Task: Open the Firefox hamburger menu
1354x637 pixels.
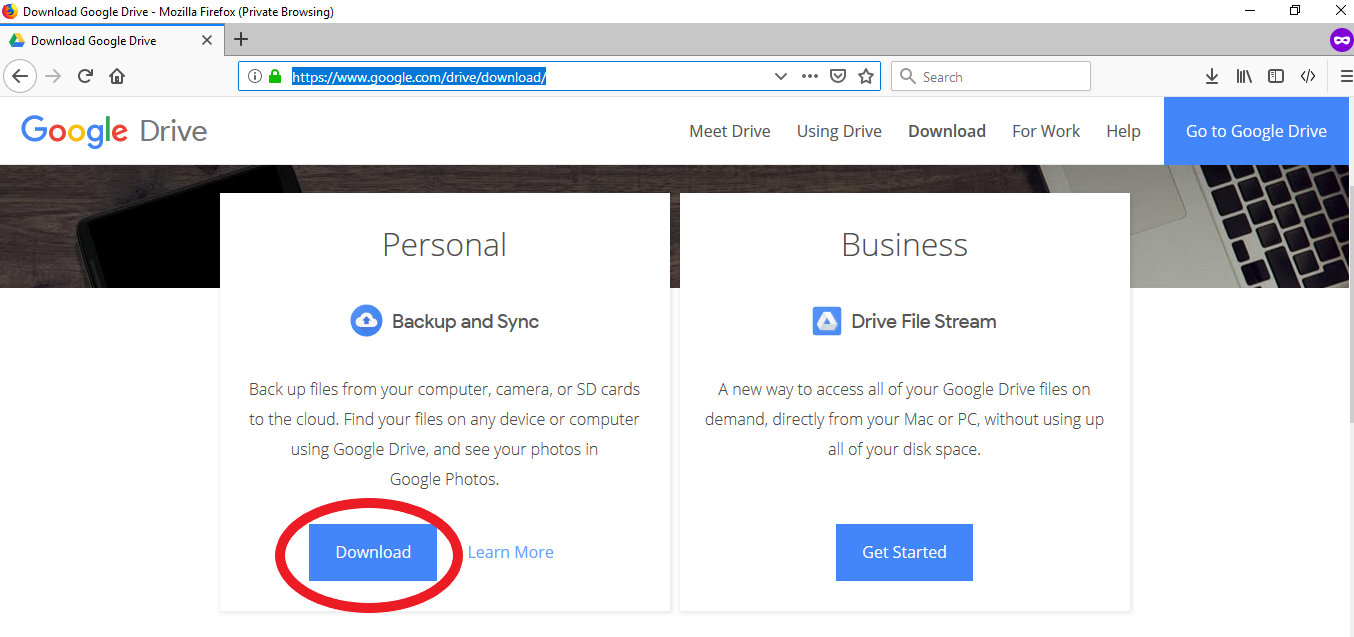Action: (1345, 76)
